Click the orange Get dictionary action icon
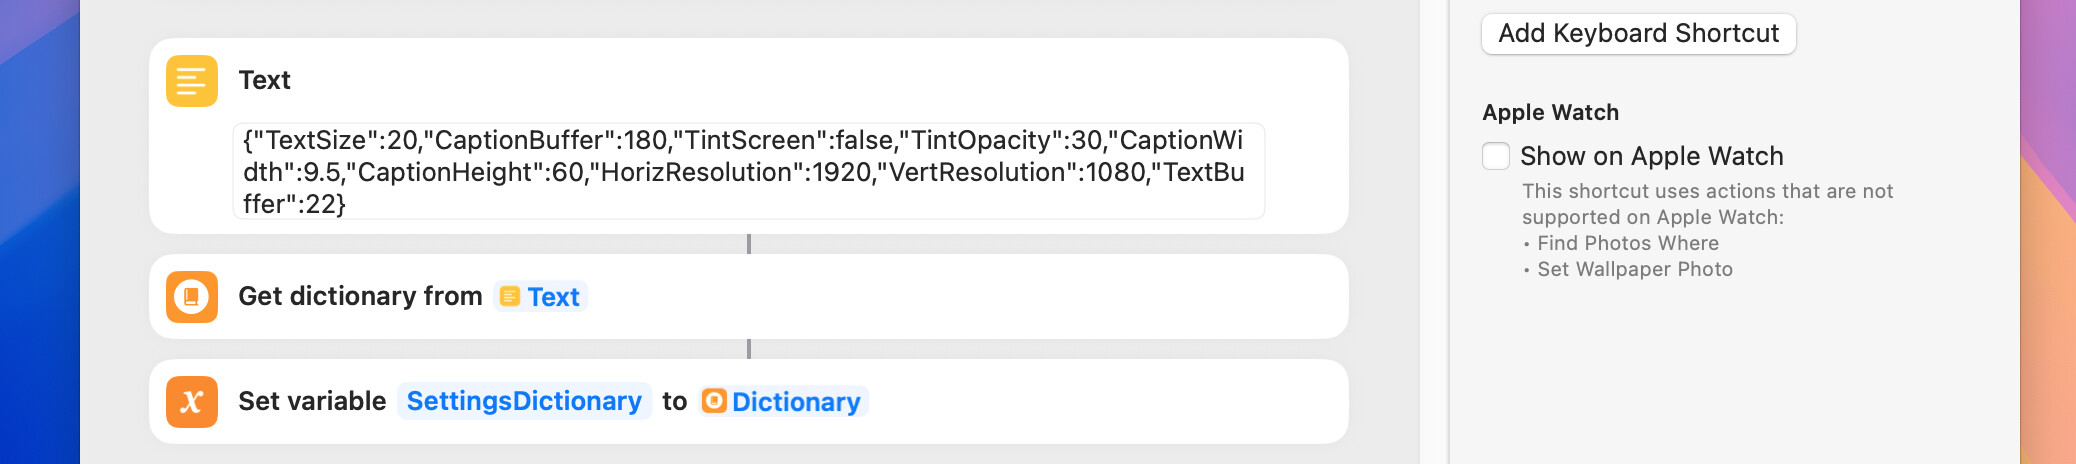 [x=192, y=297]
